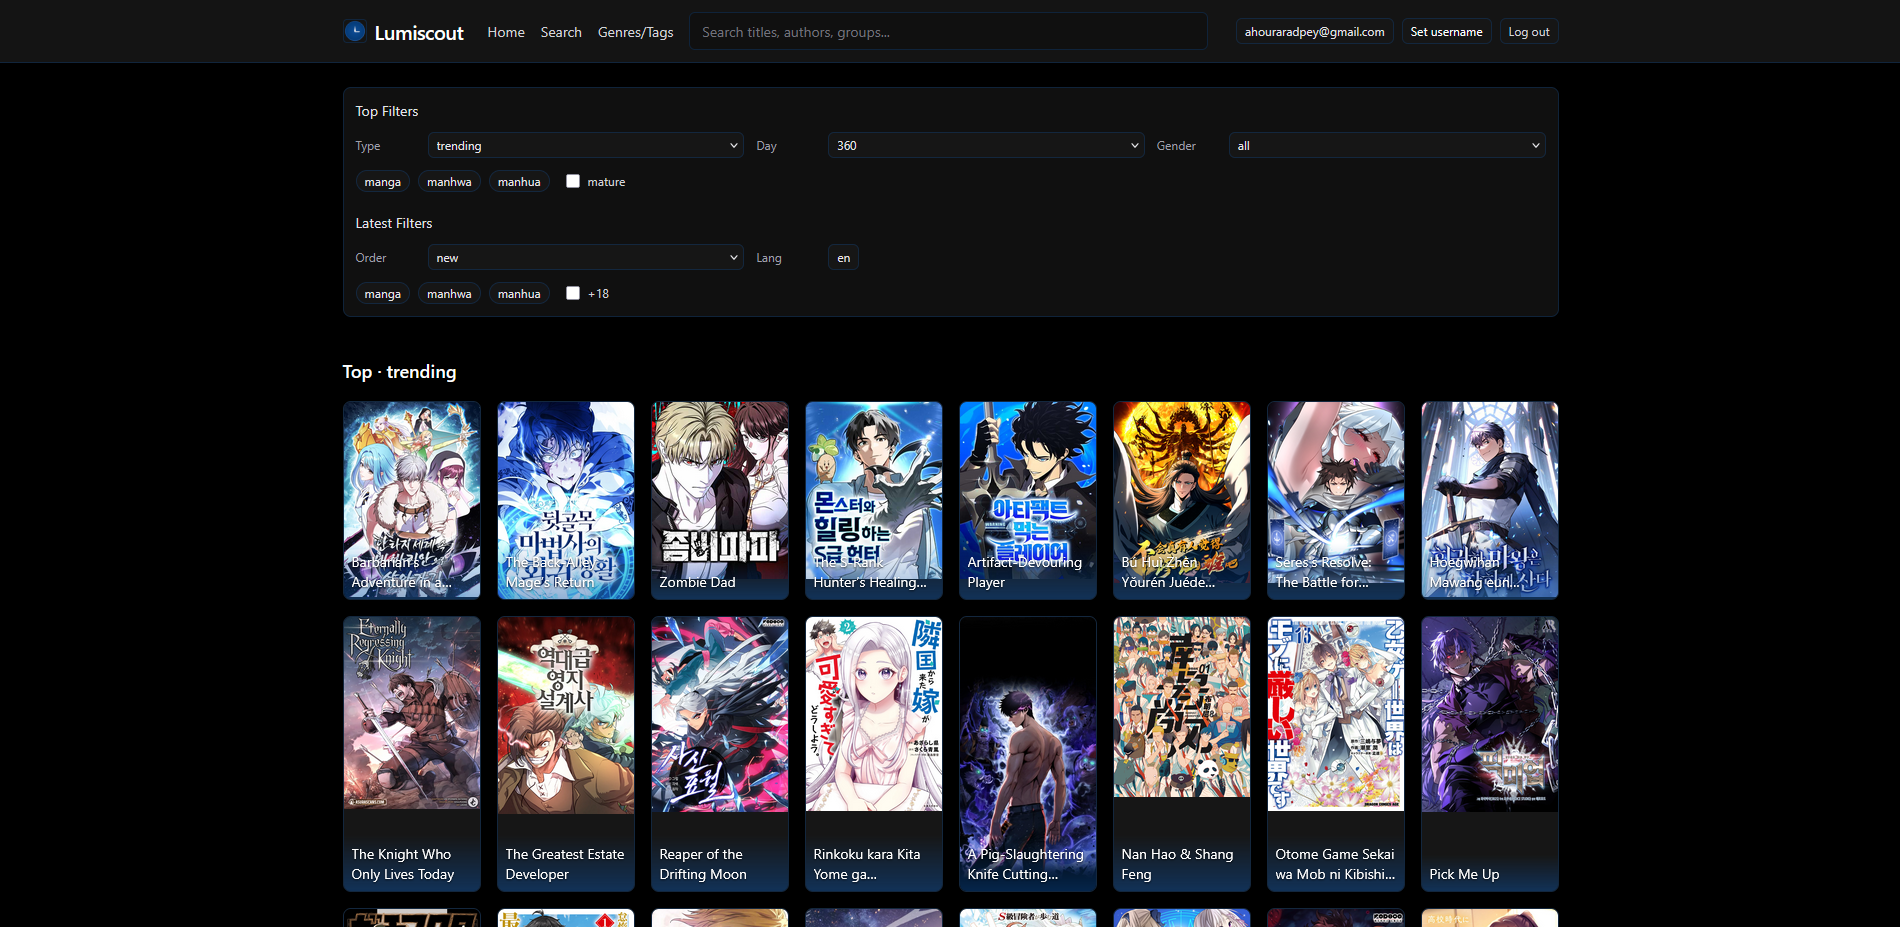Viewport: 1900px width, 927px height.
Task: Expand the Order dropdown showing new
Action: (586, 257)
